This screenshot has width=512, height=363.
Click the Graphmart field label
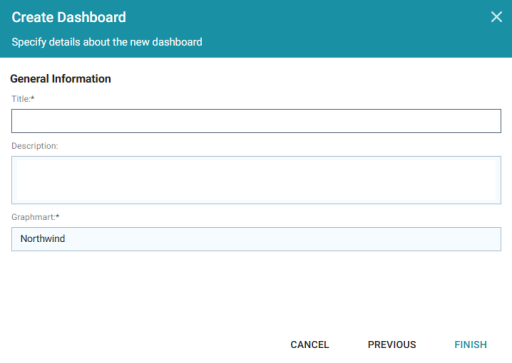(33, 217)
